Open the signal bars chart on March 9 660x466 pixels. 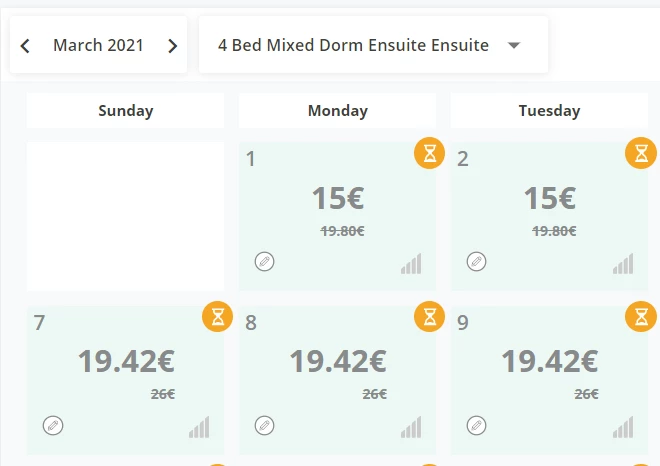tap(623, 427)
